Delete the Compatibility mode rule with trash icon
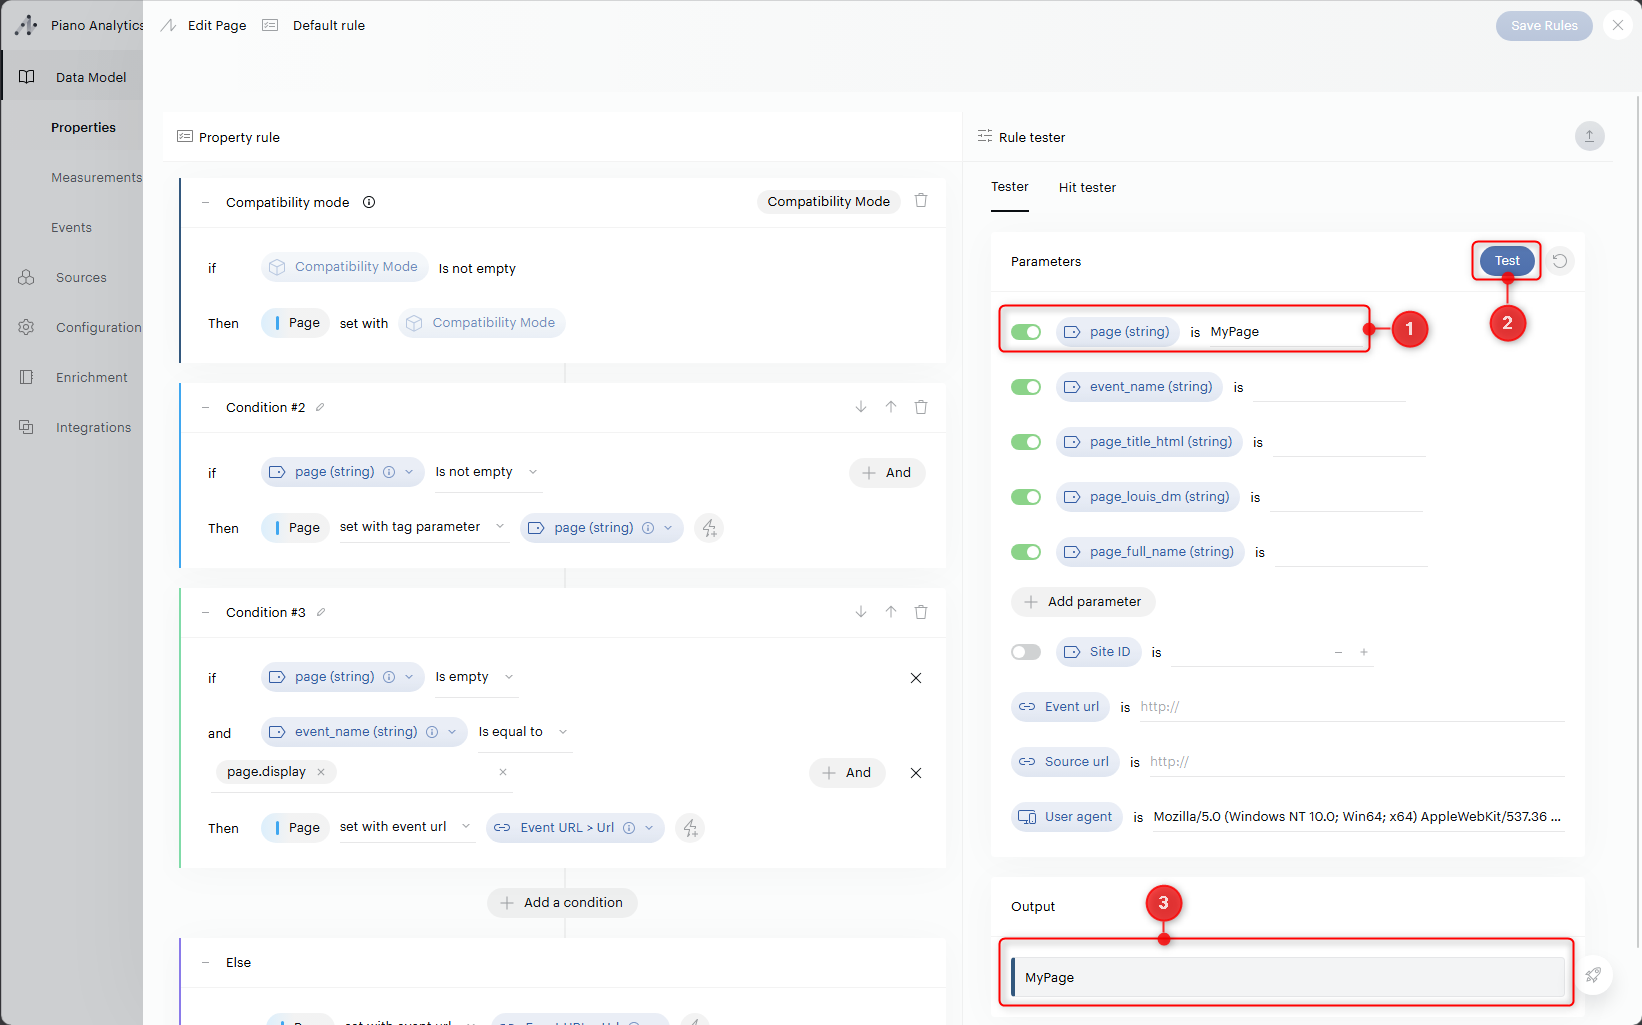Image resolution: width=1642 pixels, height=1025 pixels. tap(921, 201)
